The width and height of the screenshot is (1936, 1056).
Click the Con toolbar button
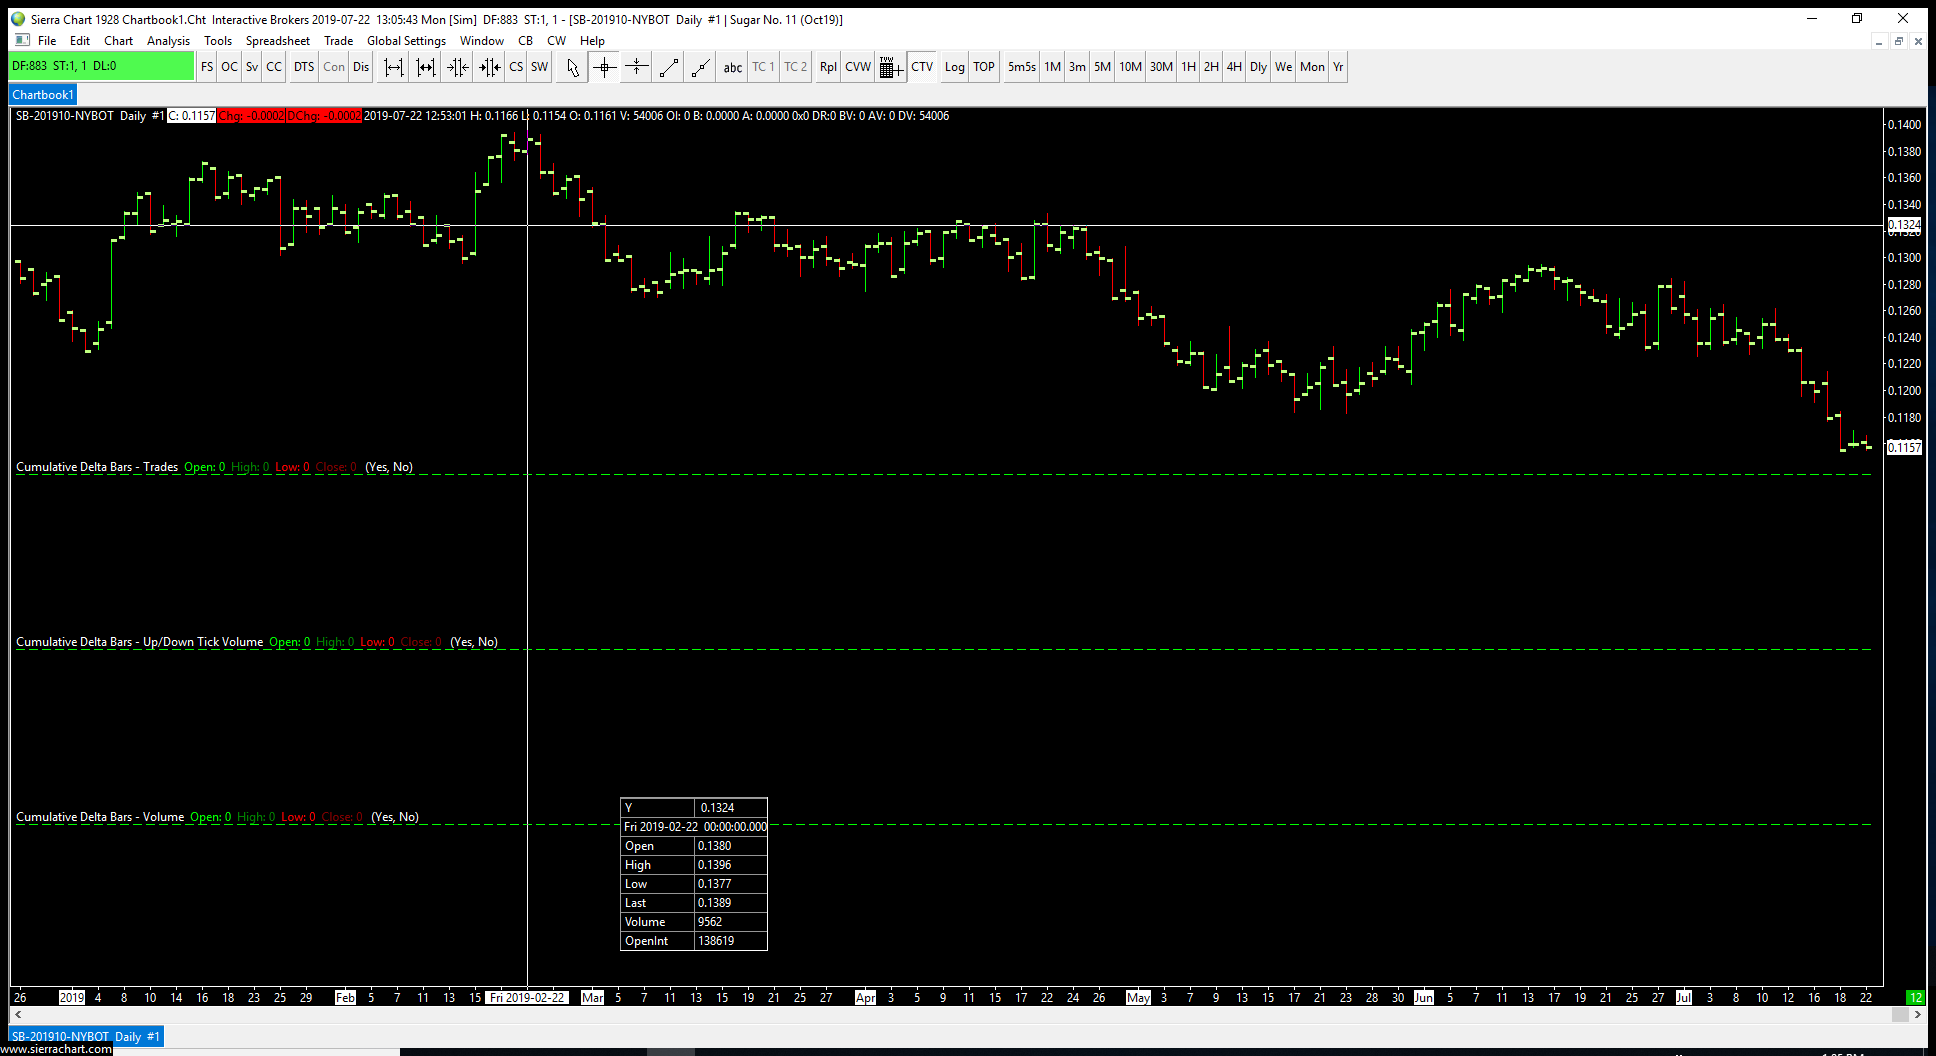click(334, 67)
